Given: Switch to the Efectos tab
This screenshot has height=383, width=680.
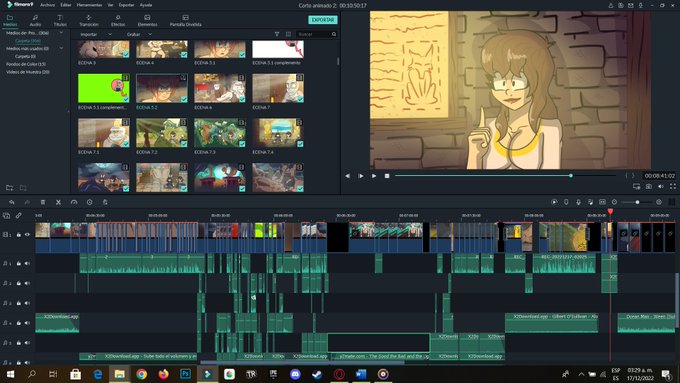Looking at the screenshot, I should point(118,20).
